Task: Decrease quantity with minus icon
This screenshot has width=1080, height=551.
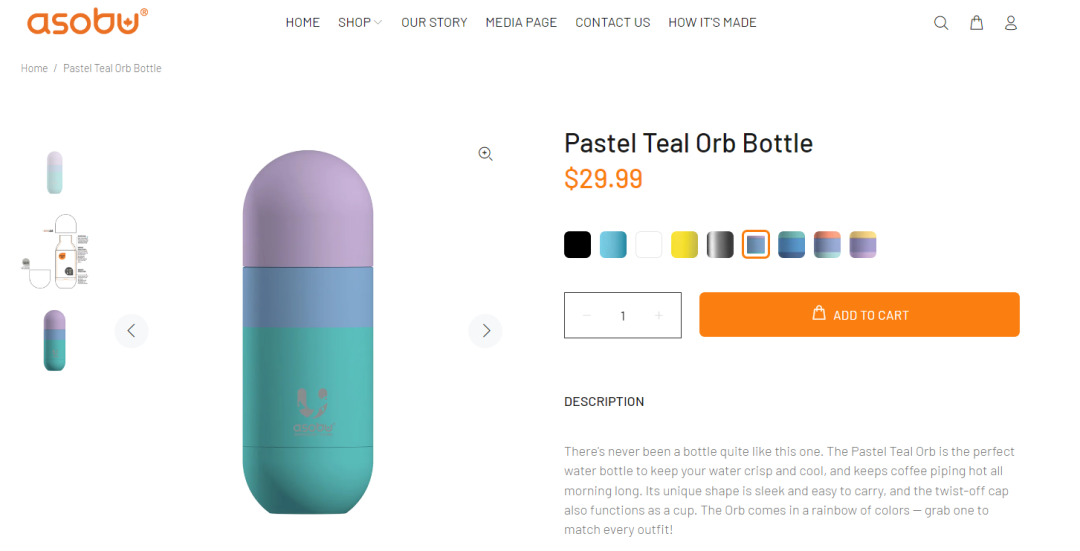Action: (x=587, y=316)
